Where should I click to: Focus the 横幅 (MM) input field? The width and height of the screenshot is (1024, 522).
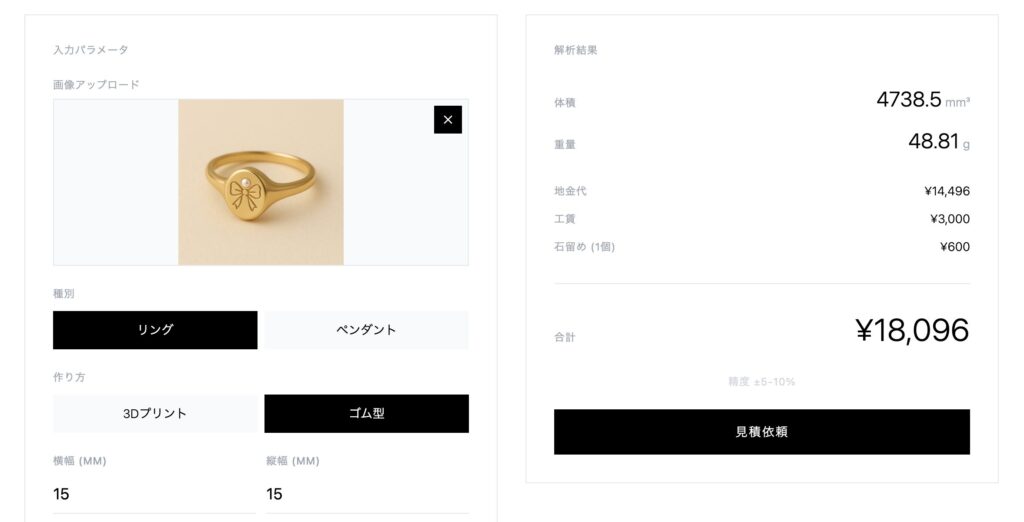click(x=154, y=494)
